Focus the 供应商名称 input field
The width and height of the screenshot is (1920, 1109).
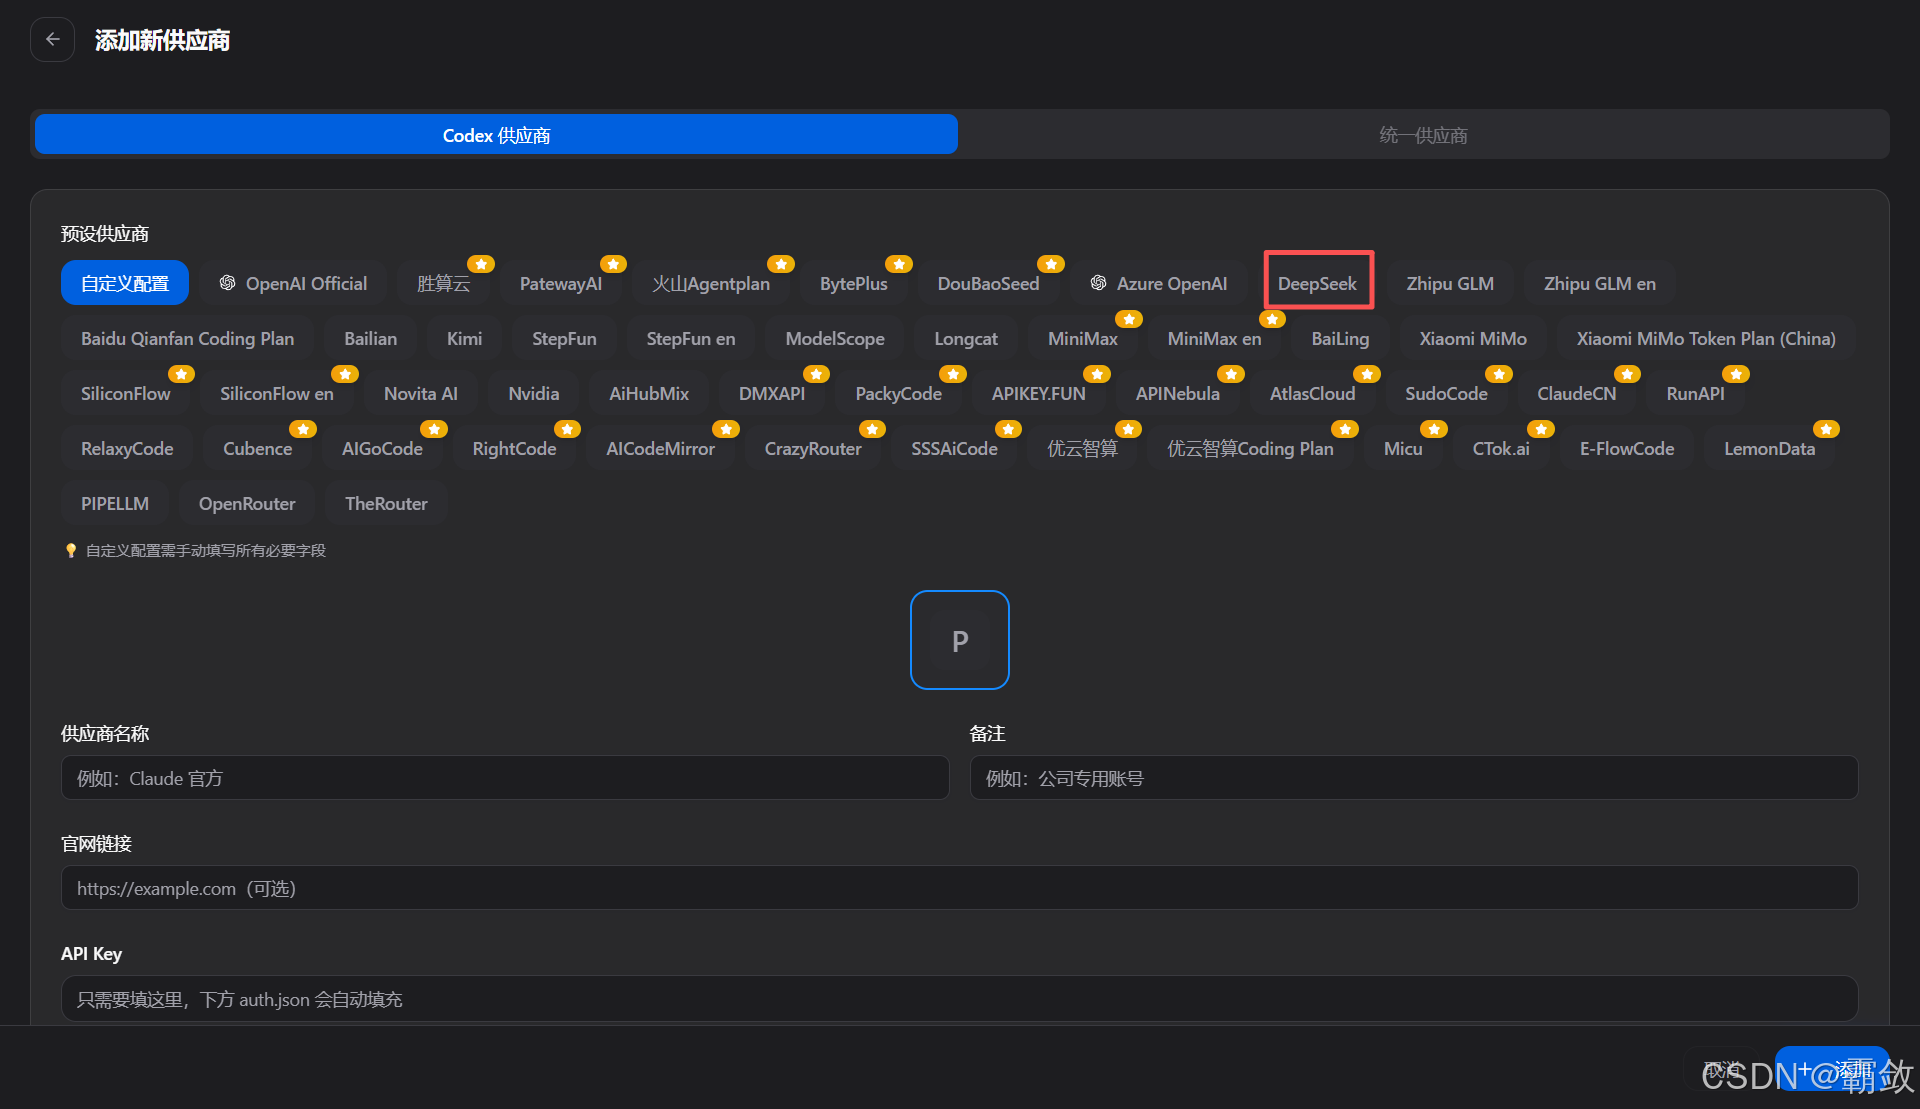pos(505,777)
